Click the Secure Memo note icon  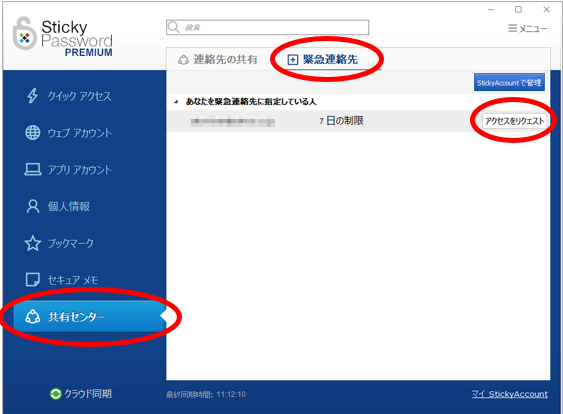[x=33, y=280]
